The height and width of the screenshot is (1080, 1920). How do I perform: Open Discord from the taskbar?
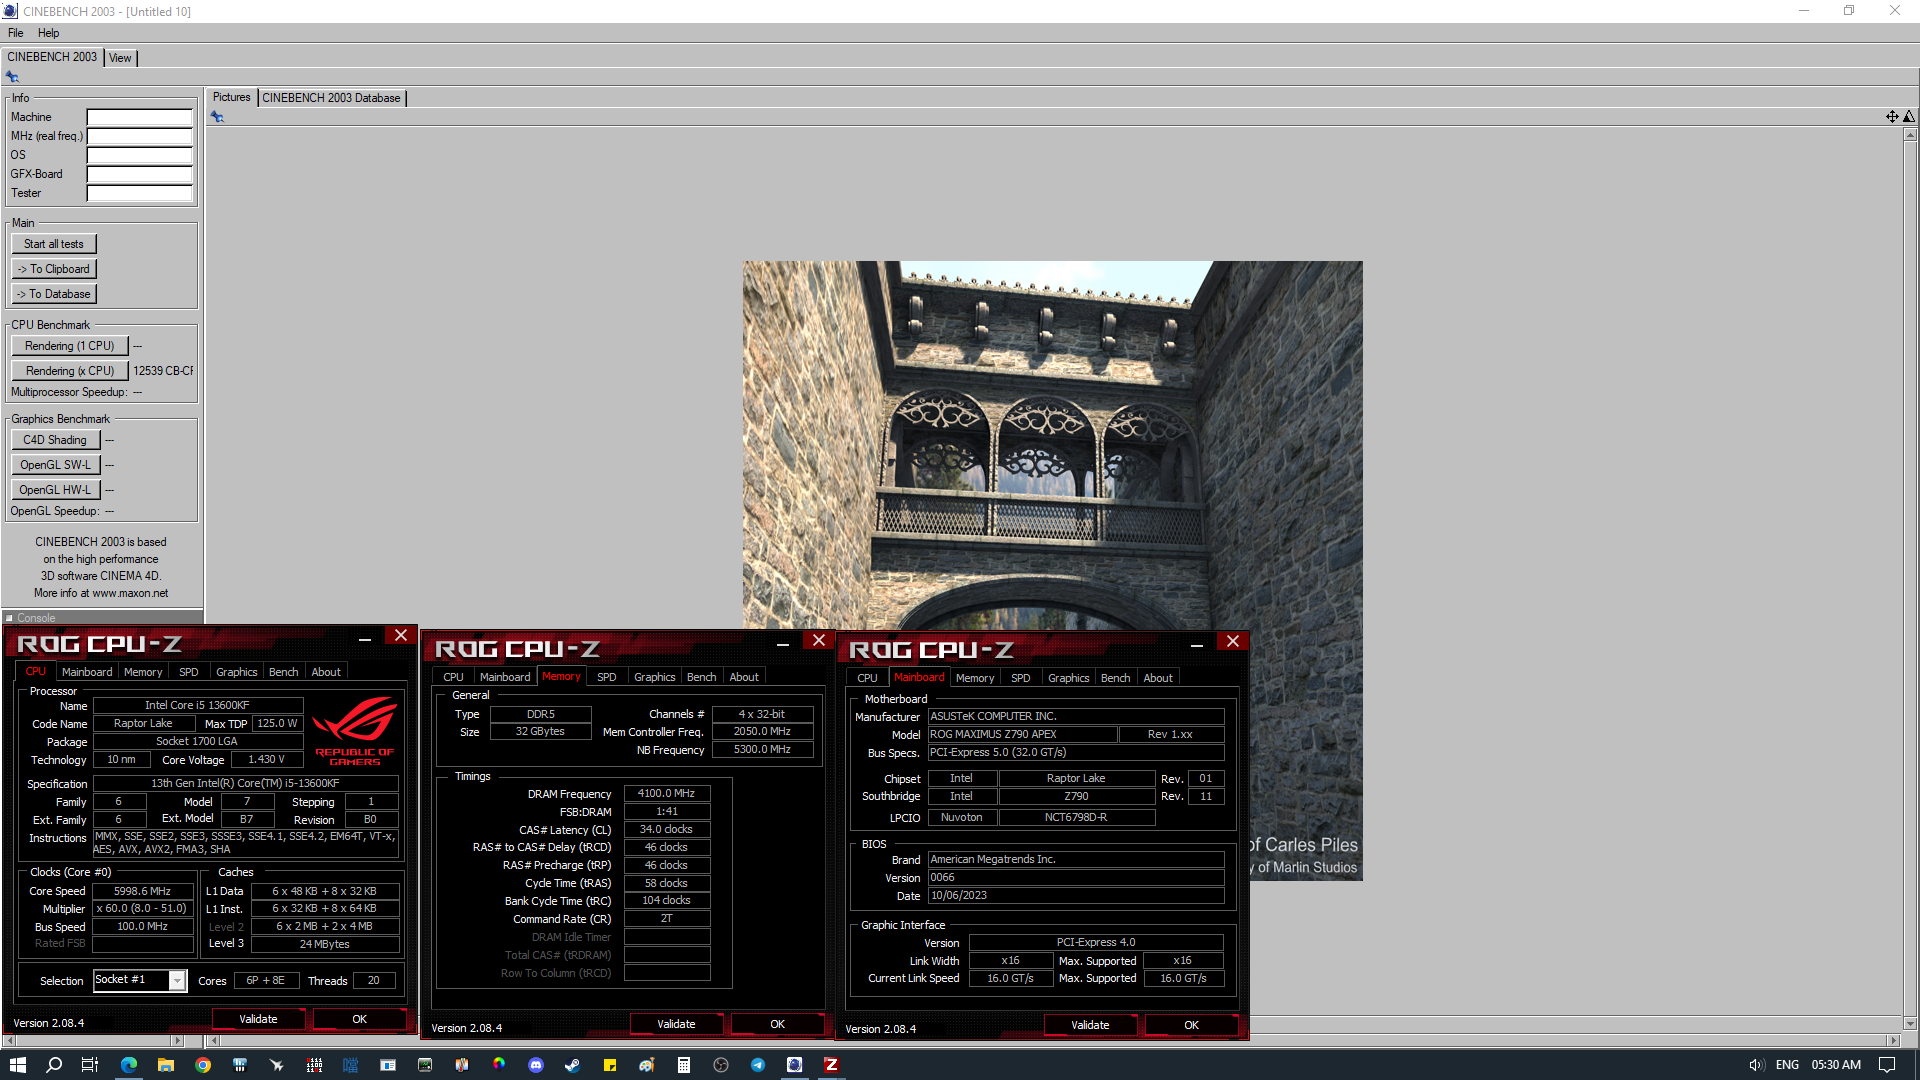(x=536, y=1065)
